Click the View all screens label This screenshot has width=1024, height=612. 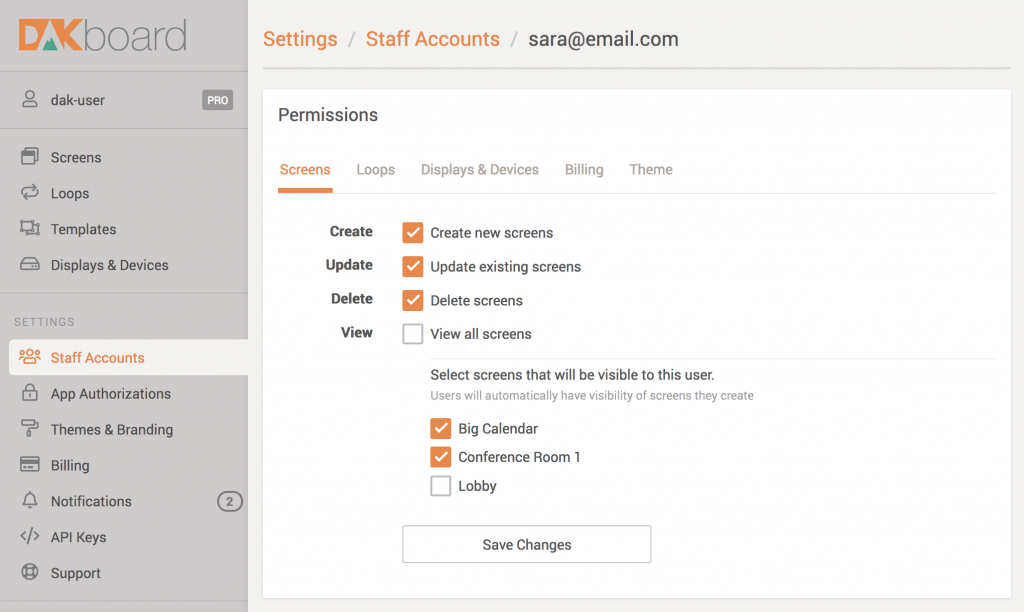(x=481, y=334)
